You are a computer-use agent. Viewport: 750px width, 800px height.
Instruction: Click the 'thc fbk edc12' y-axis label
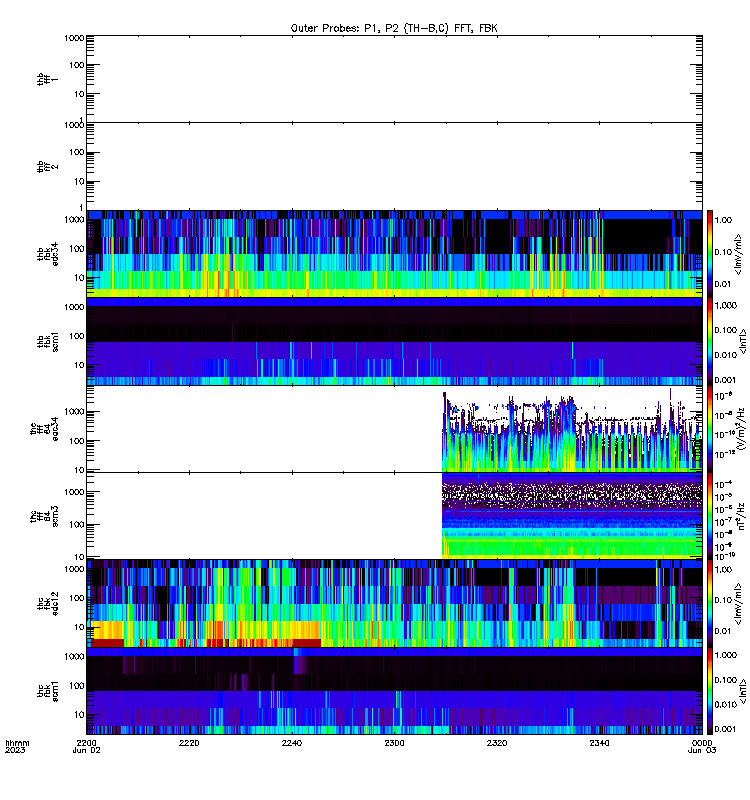click(47, 604)
